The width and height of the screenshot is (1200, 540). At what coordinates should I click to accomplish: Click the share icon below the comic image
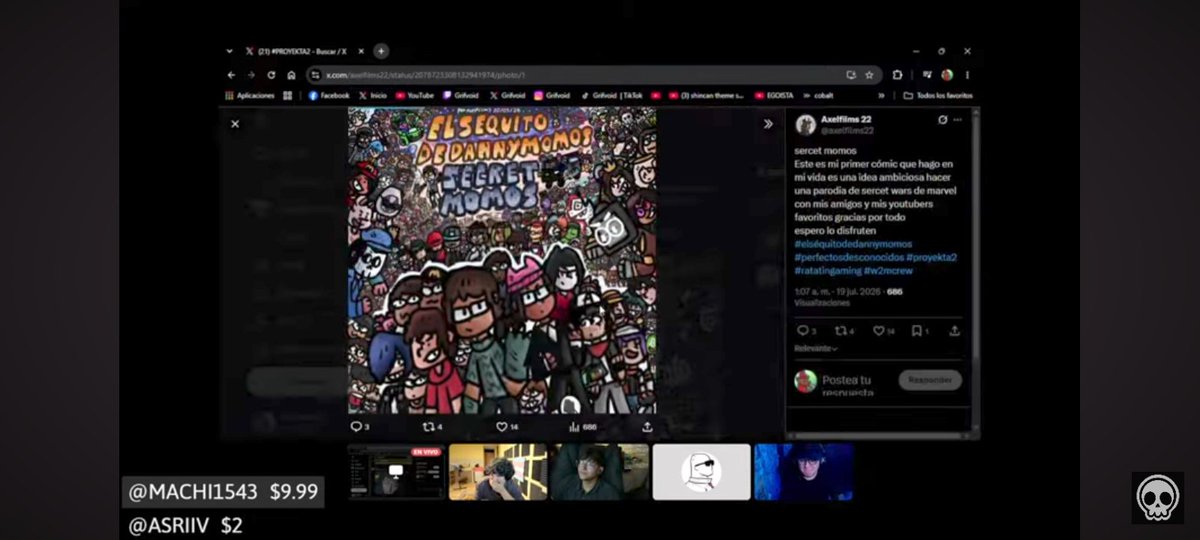647,427
